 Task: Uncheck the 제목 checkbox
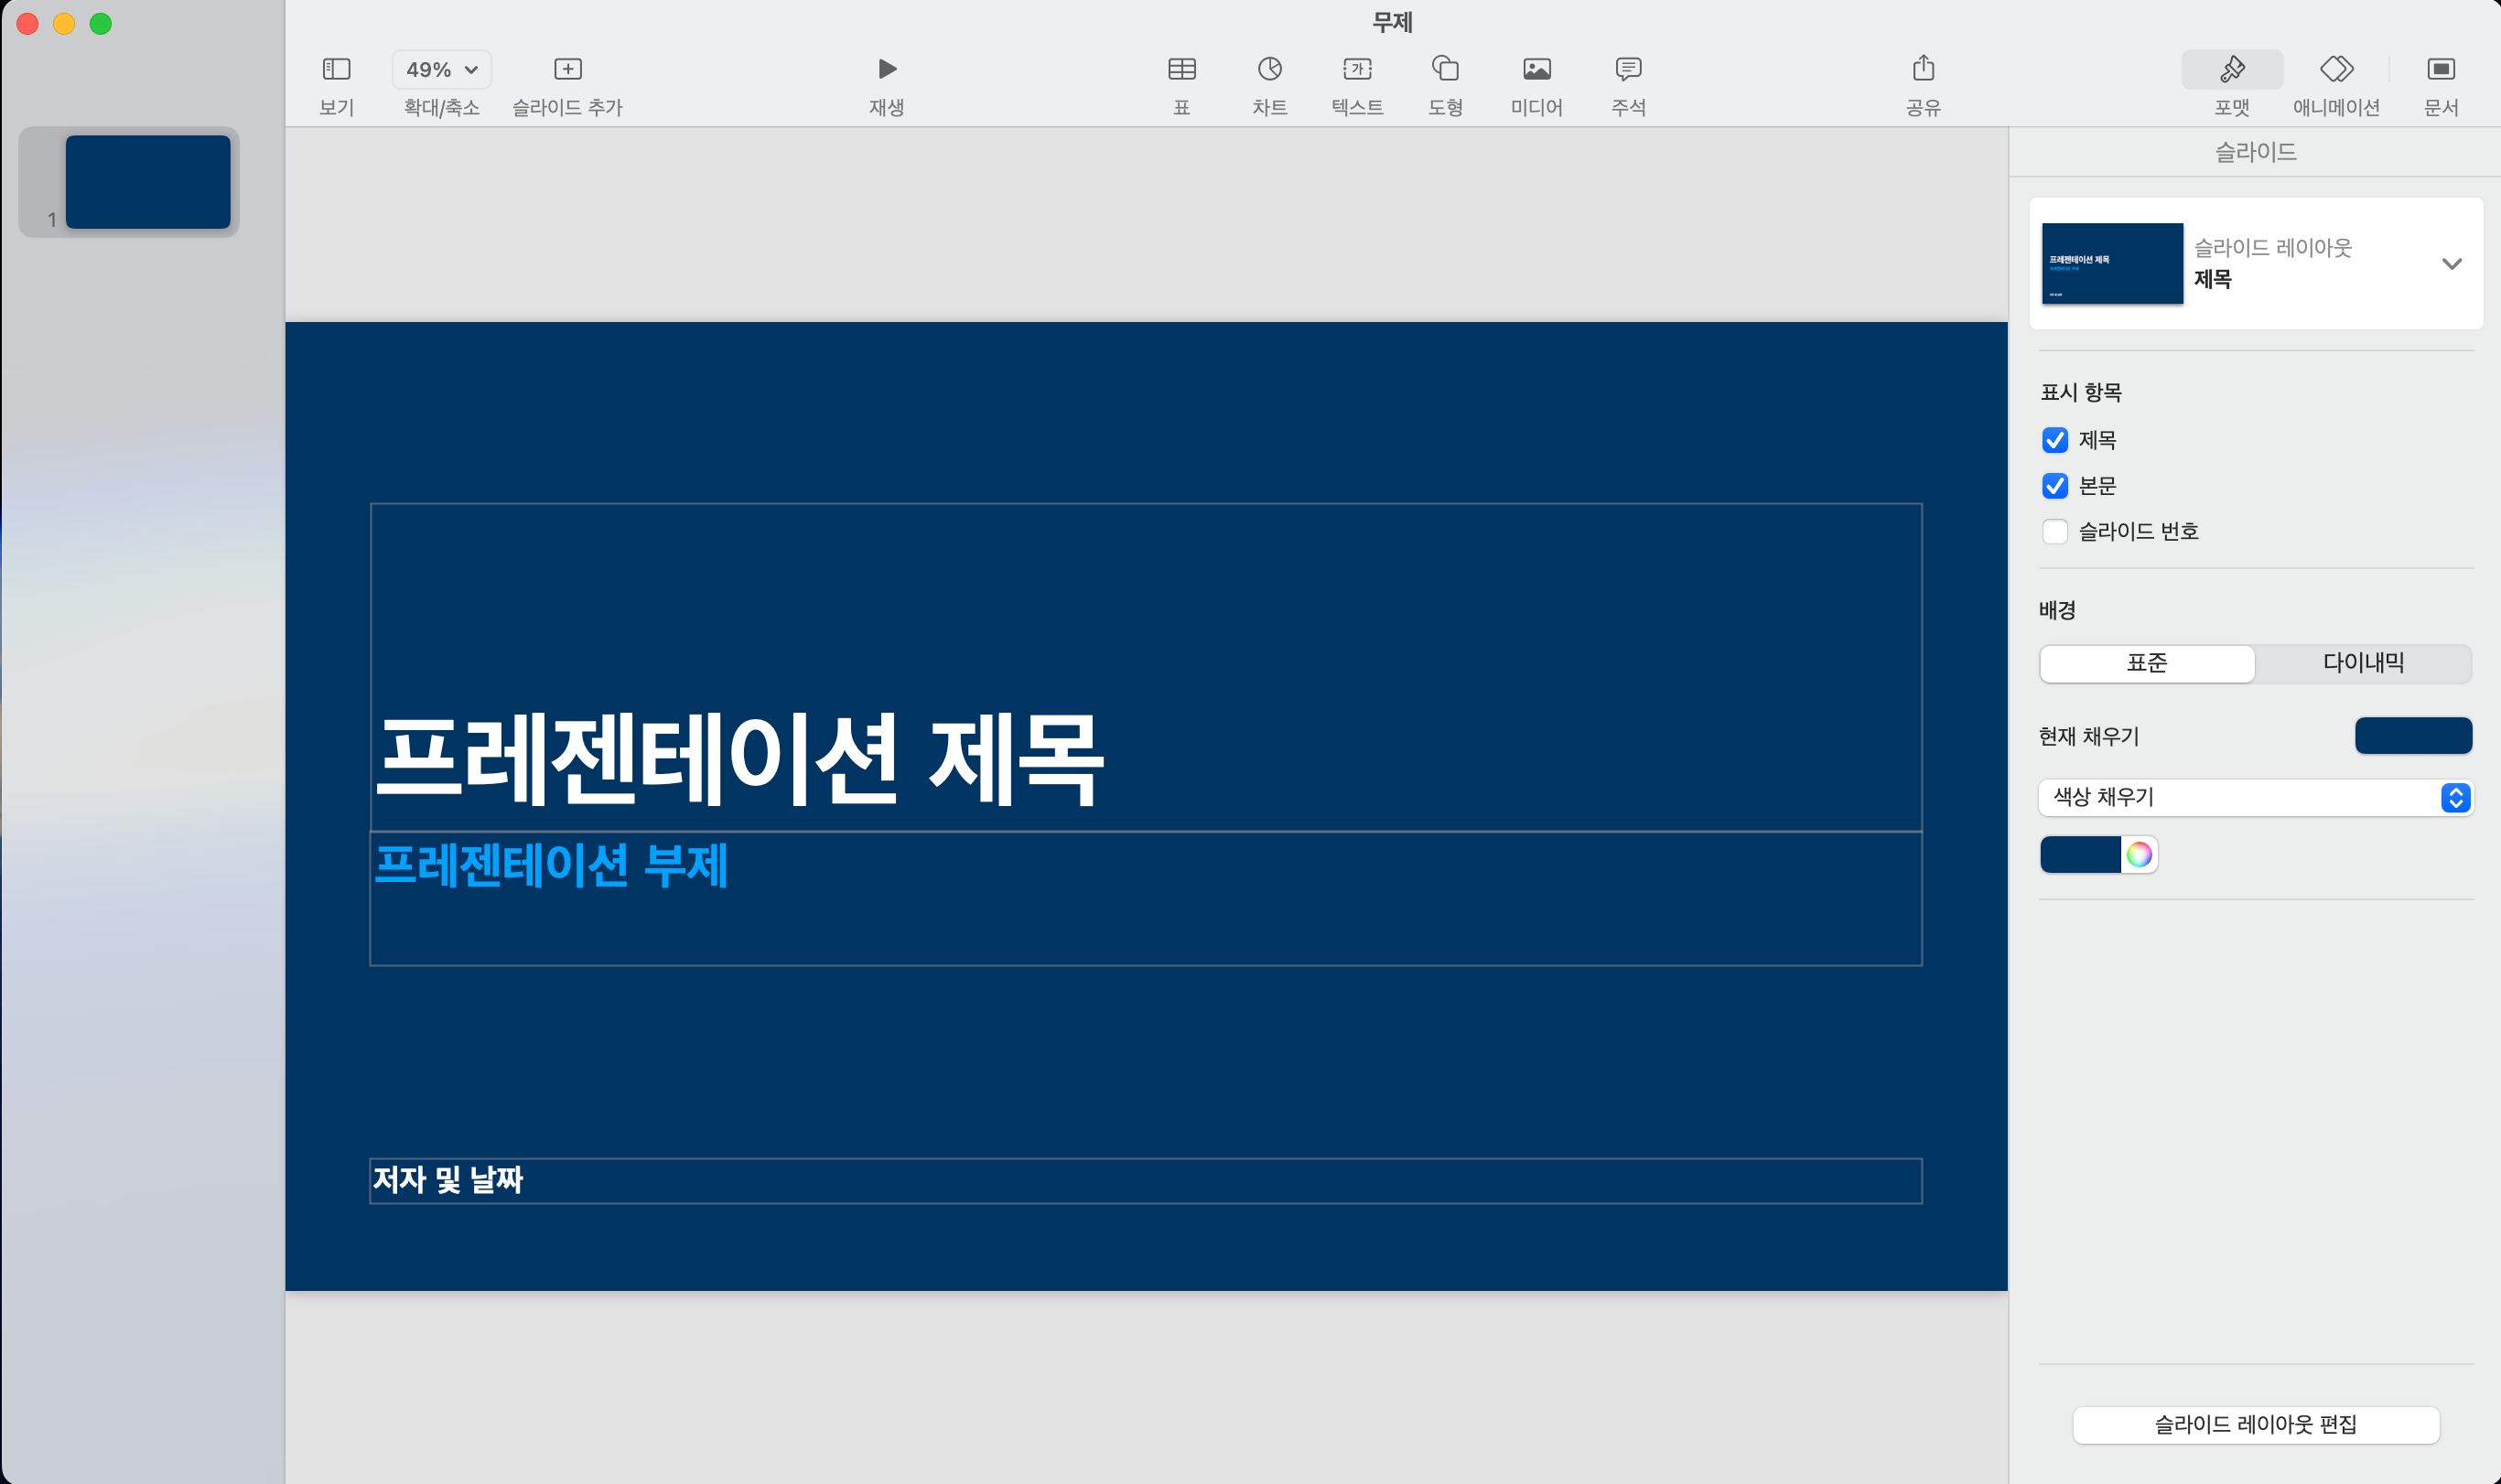pyautogui.click(x=2055, y=440)
